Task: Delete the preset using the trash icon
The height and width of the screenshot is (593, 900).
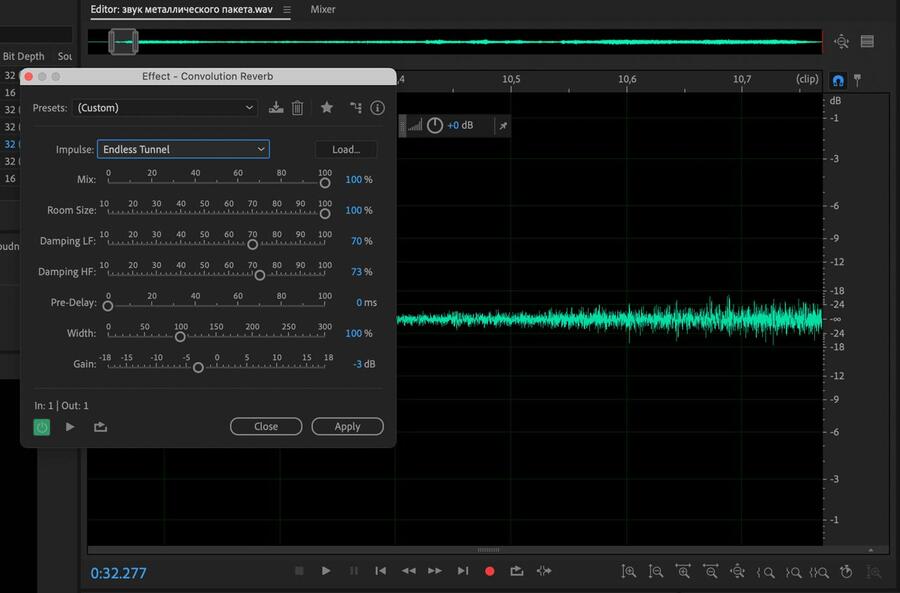Action: click(x=297, y=108)
